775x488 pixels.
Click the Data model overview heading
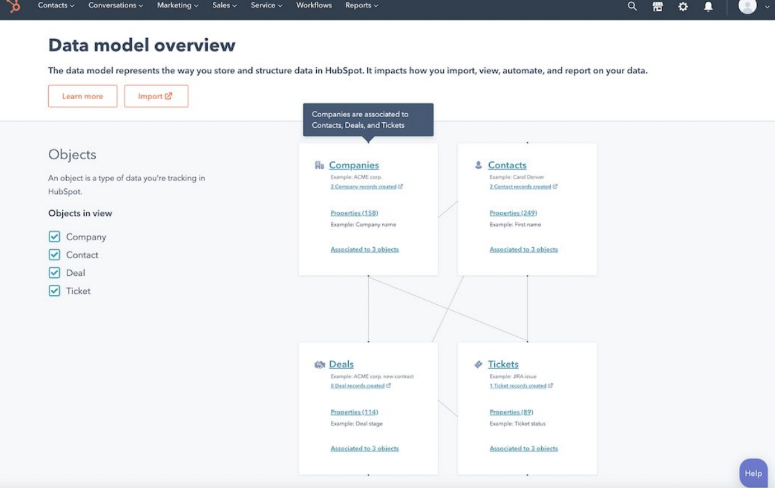[141, 45]
